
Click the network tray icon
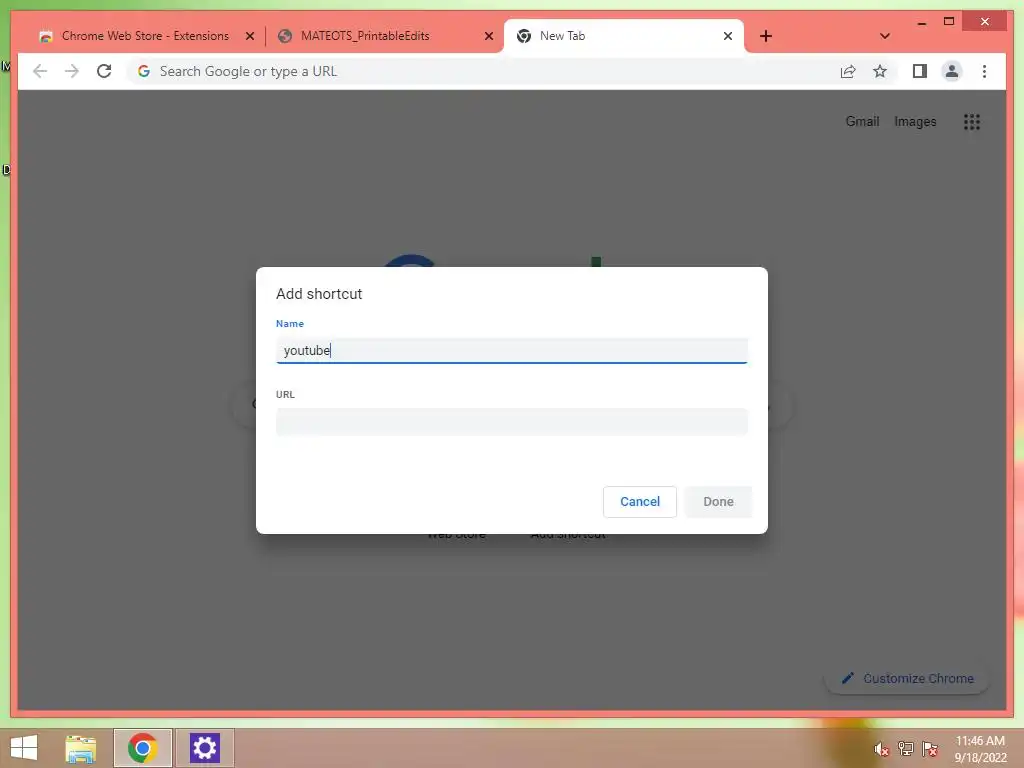(906, 749)
